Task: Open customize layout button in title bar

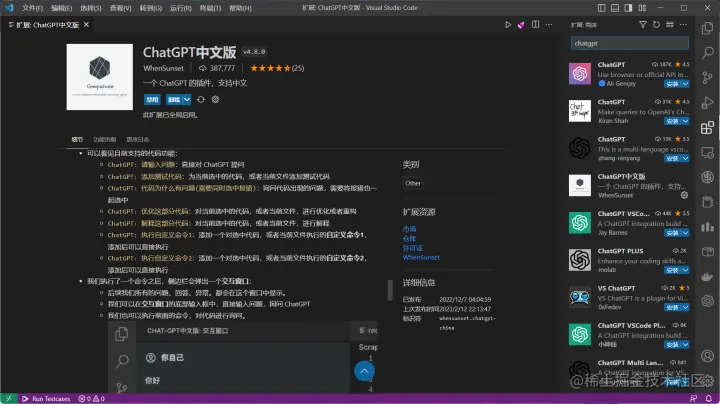Action: pos(642,8)
